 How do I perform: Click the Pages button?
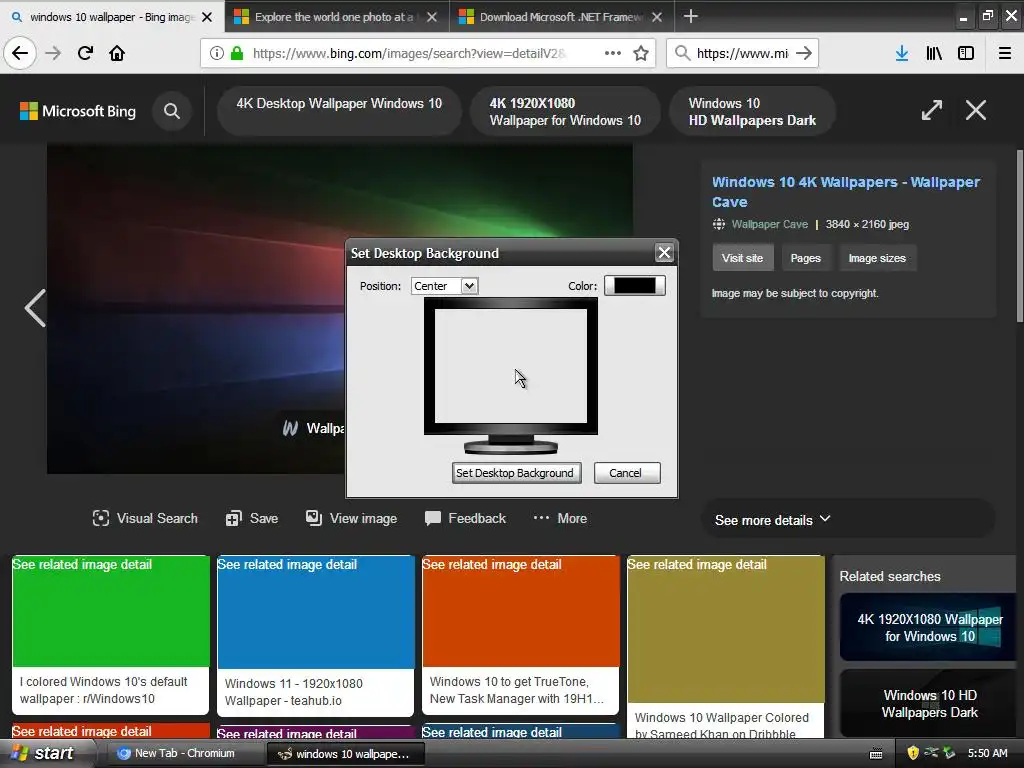(805, 258)
